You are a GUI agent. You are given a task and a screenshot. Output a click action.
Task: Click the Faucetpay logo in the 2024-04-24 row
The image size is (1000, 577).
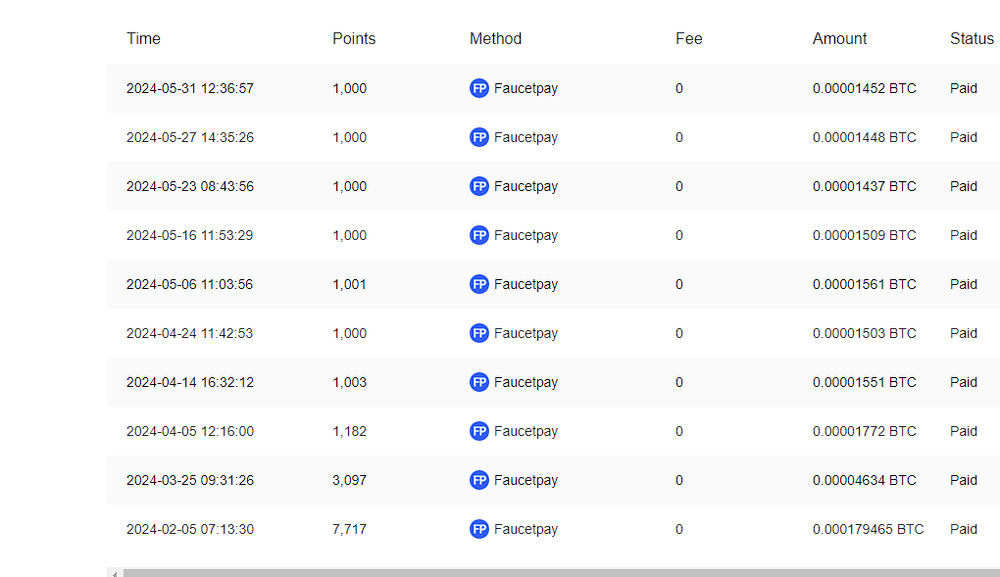(x=479, y=333)
